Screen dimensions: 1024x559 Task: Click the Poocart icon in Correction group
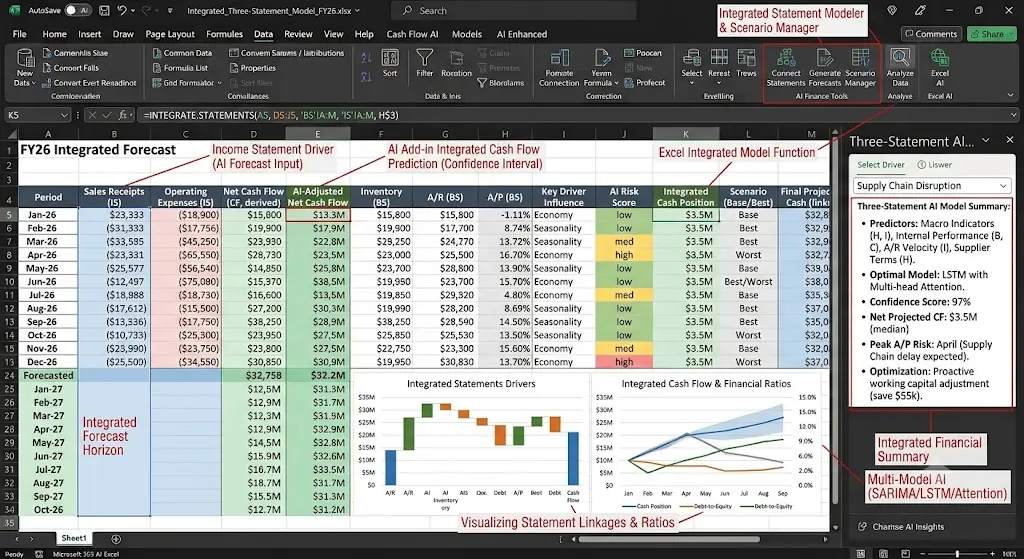pos(629,53)
